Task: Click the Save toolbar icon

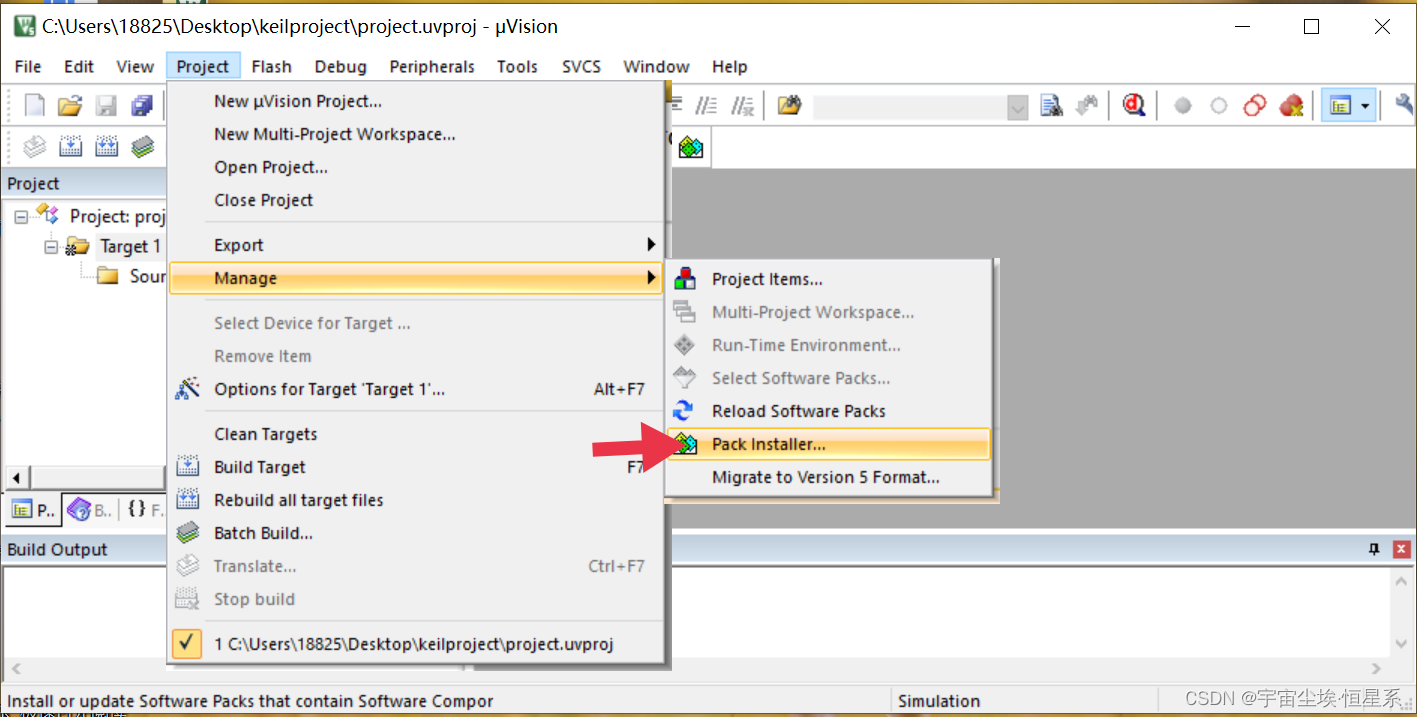Action: click(106, 105)
